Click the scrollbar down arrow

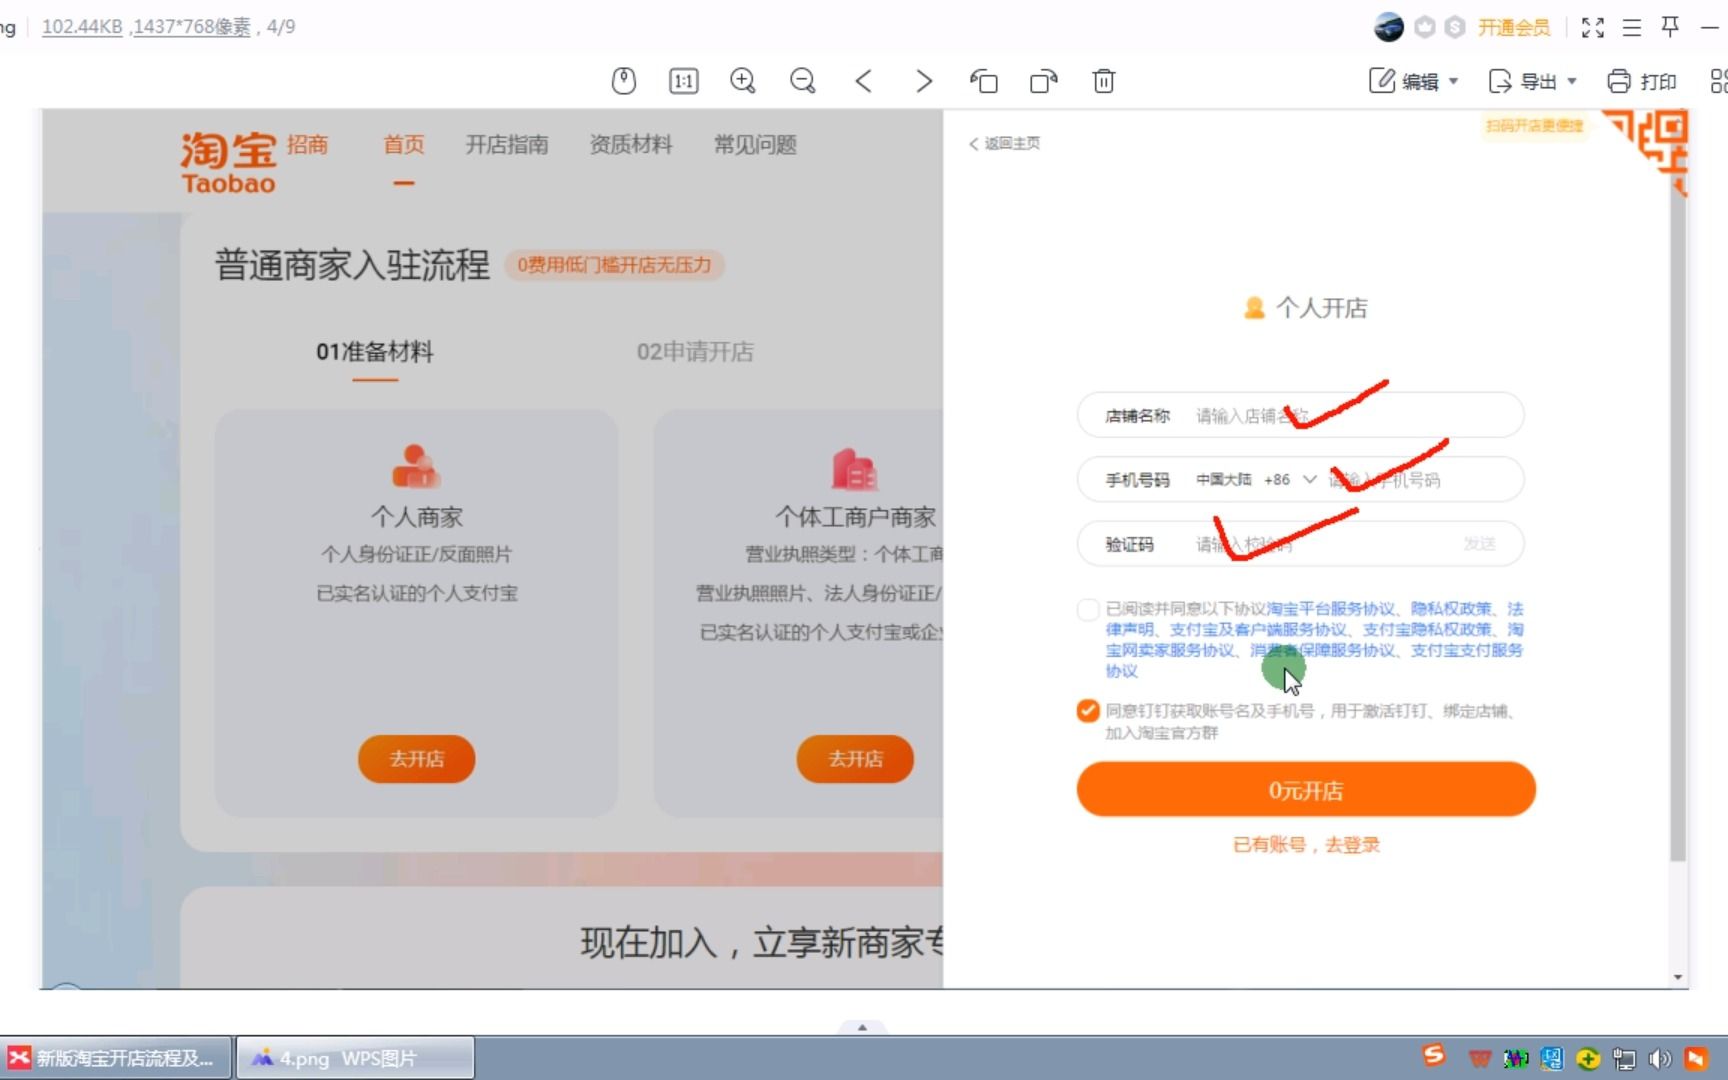tap(1678, 977)
